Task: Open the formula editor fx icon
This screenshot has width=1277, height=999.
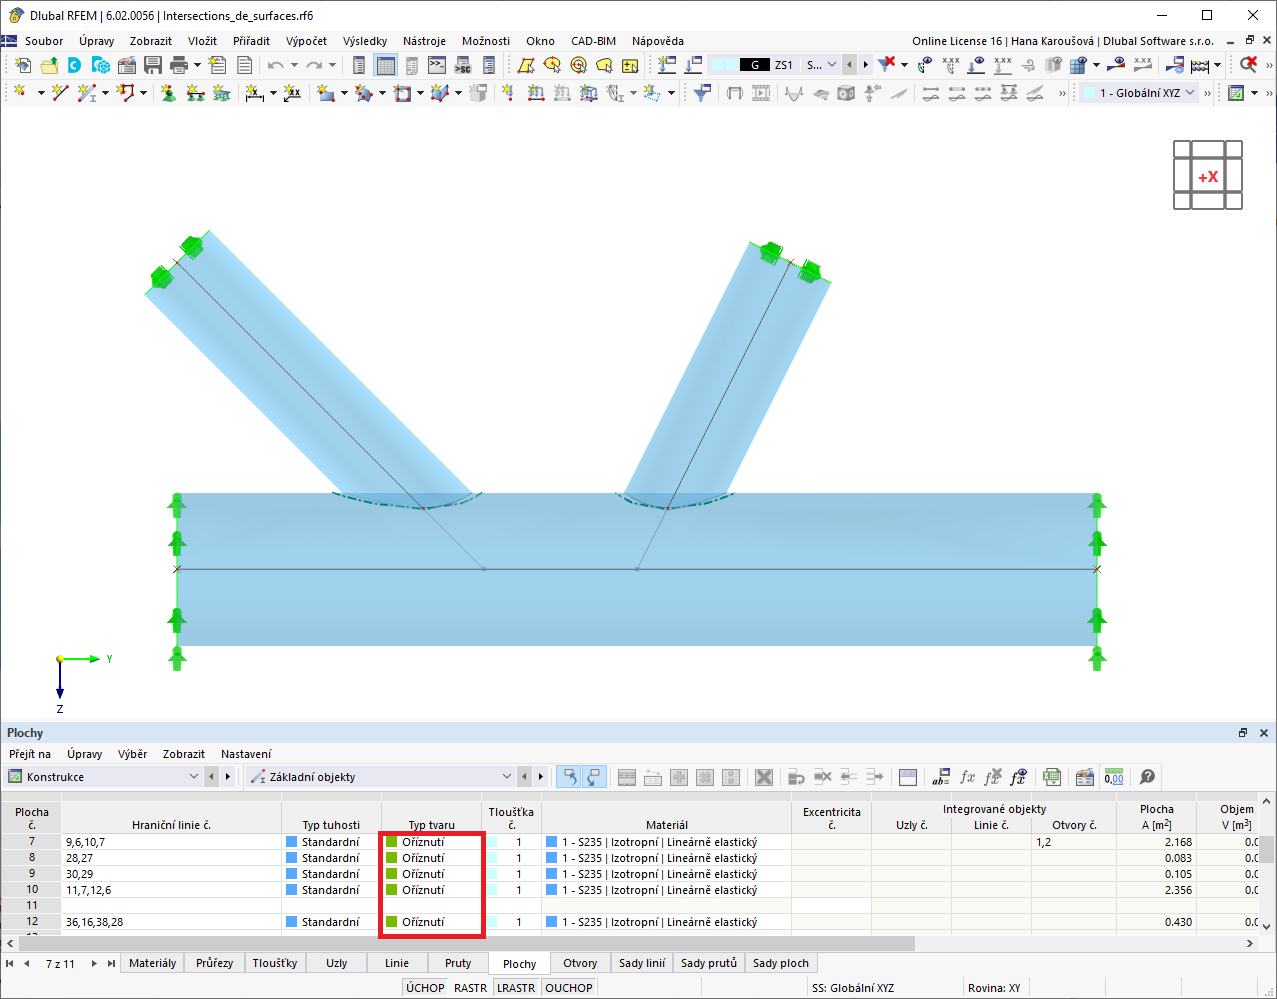Action: (x=967, y=777)
